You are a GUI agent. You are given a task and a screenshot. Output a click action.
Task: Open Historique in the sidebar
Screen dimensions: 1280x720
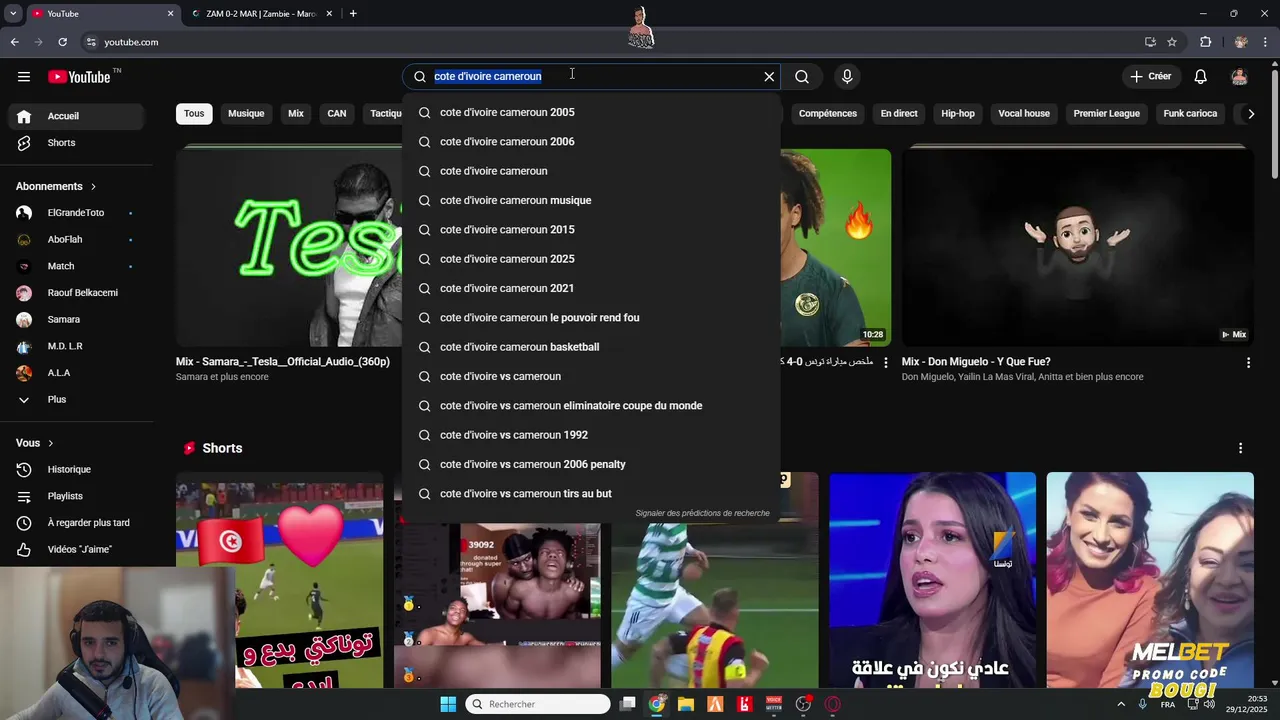click(x=76, y=470)
